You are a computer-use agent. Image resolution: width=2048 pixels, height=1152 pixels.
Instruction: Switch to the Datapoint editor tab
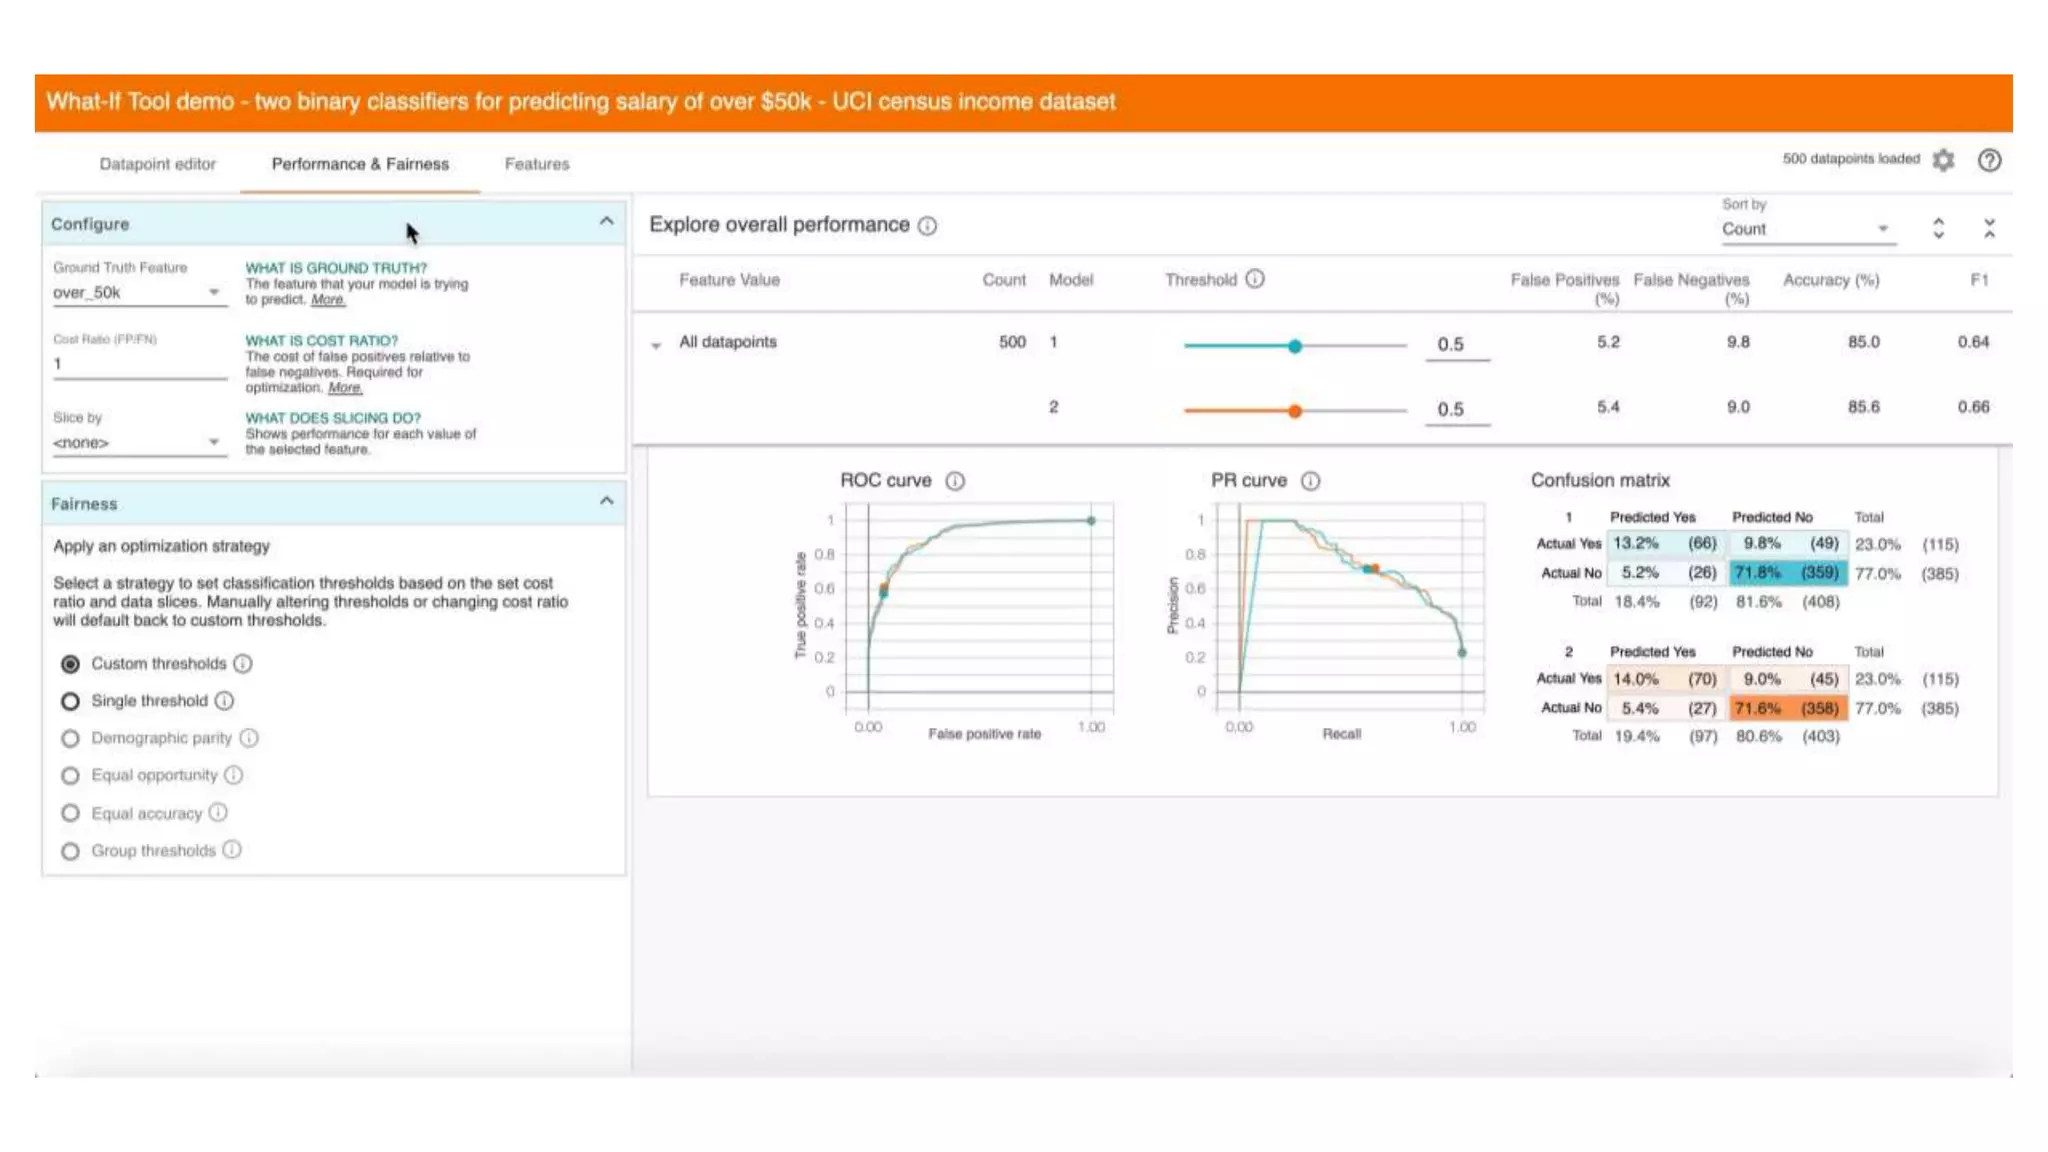click(157, 164)
